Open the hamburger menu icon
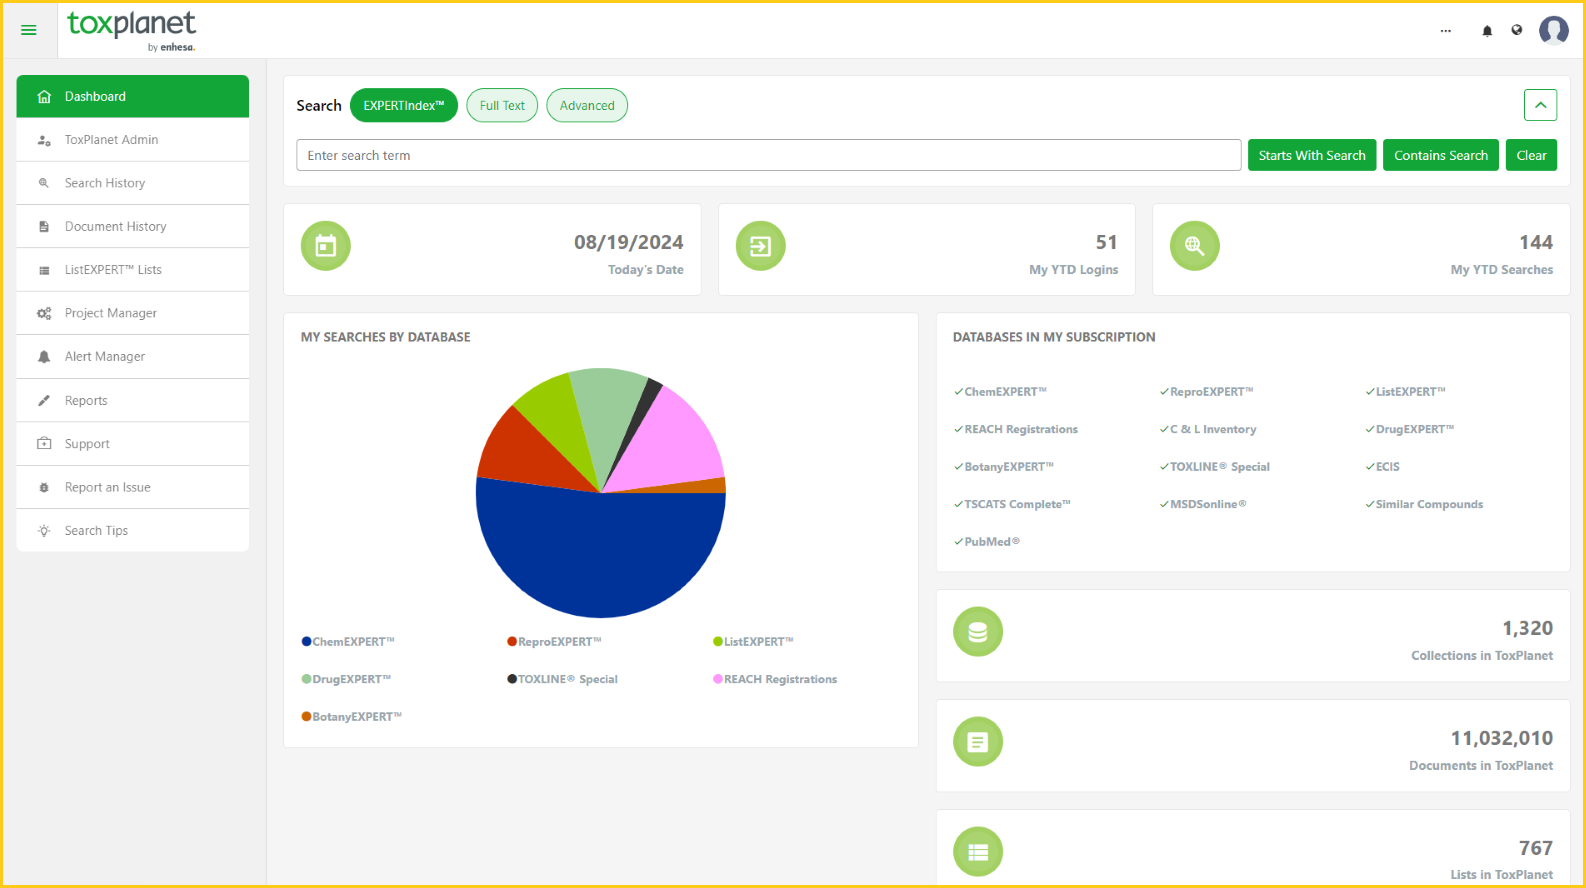Image resolution: width=1586 pixels, height=888 pixels. 29,30
